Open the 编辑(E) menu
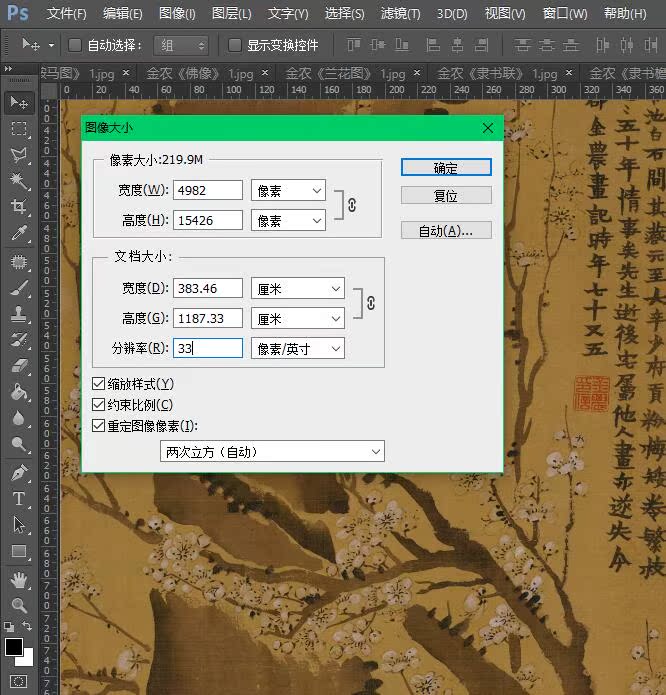666x695 pixels. 123,14
